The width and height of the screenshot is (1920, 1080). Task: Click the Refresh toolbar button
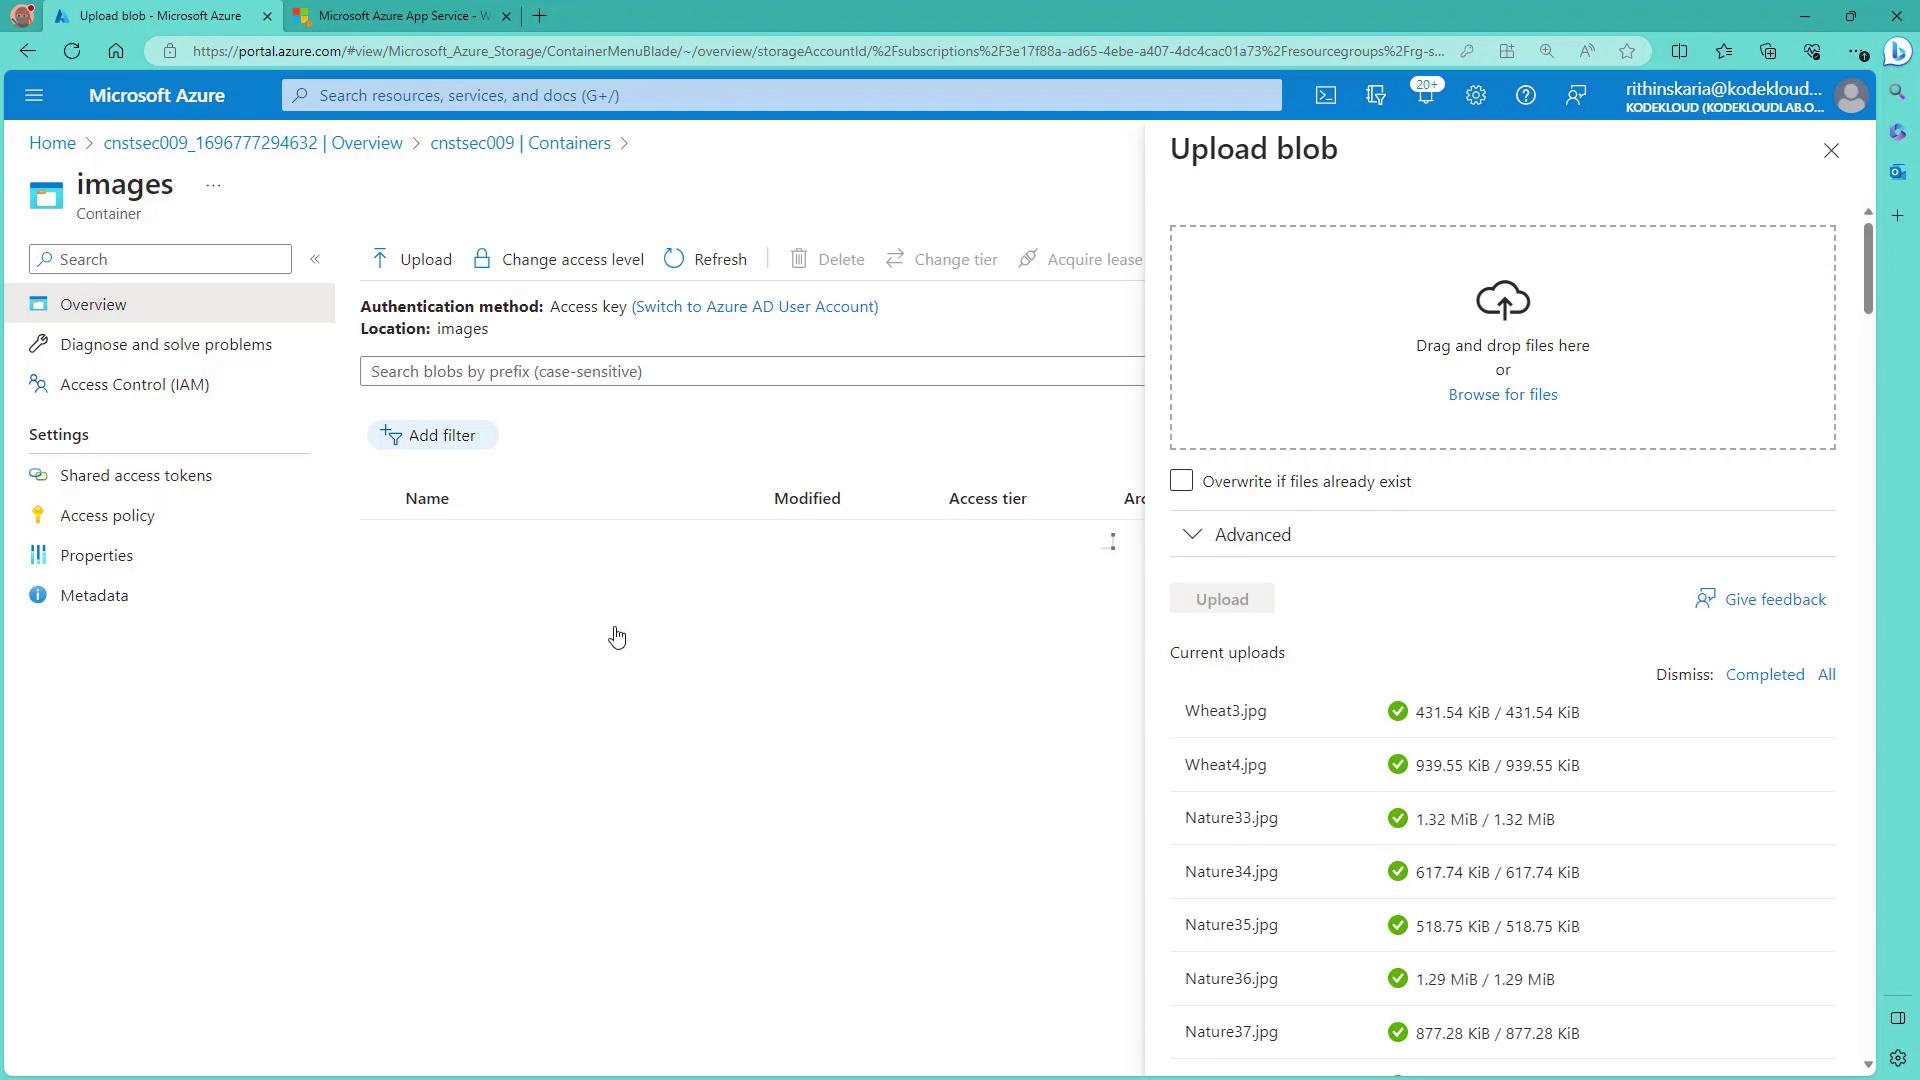click(705, 259)
